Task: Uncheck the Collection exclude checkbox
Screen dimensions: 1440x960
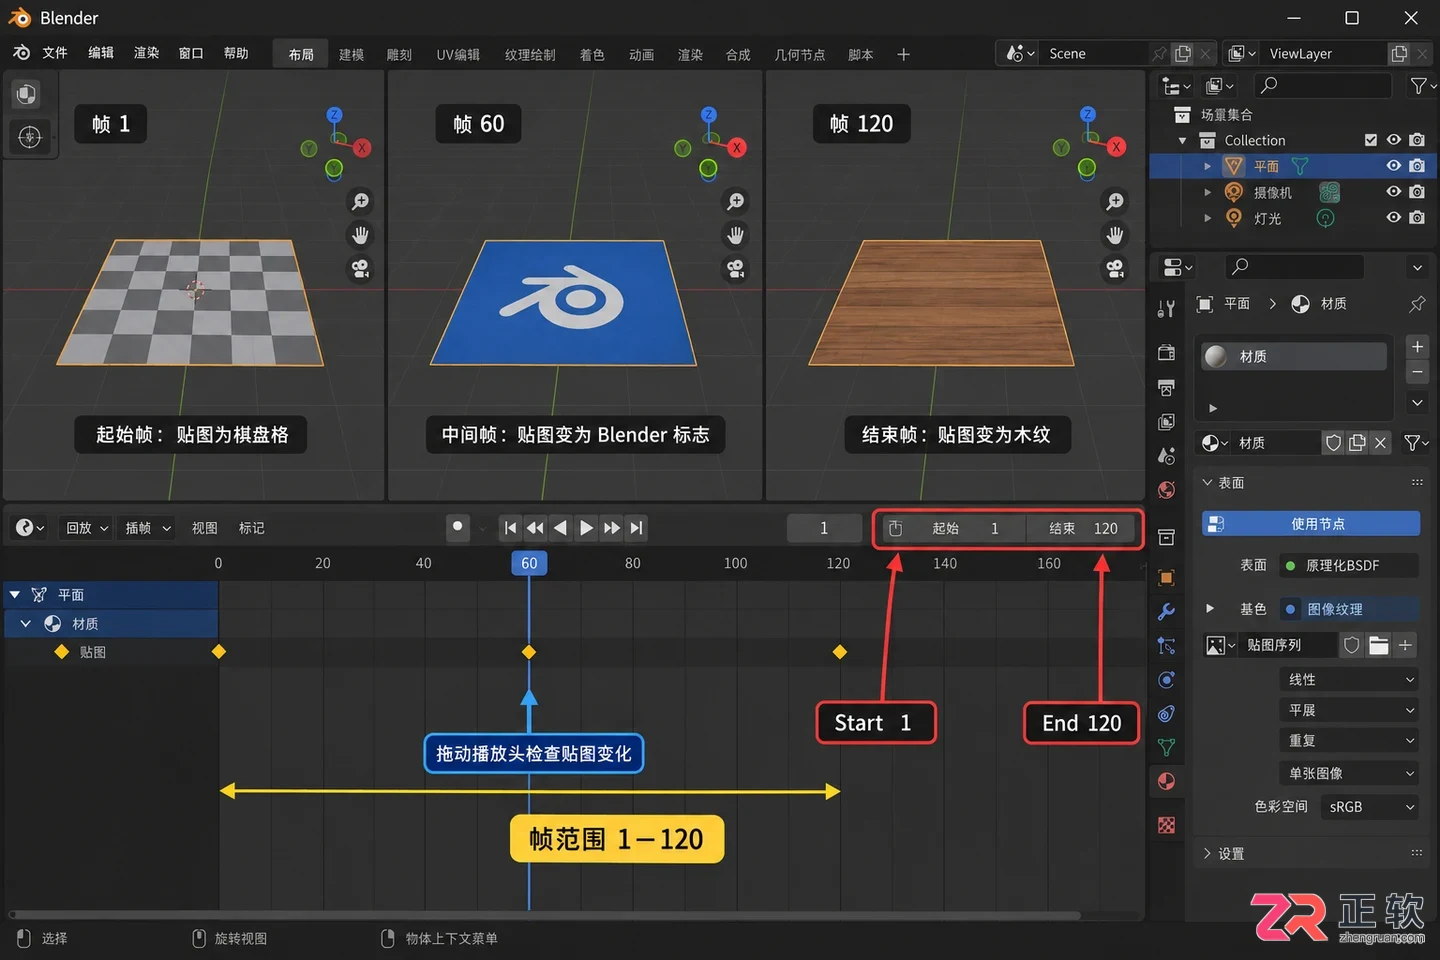Action: click(1371, 140)
